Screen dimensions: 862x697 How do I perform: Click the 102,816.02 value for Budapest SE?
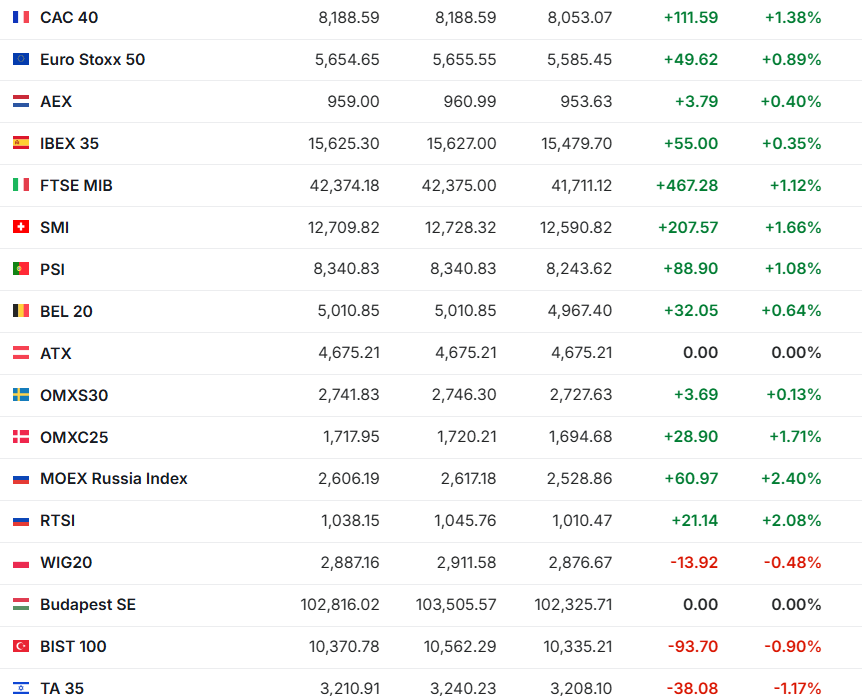point(340,604)
